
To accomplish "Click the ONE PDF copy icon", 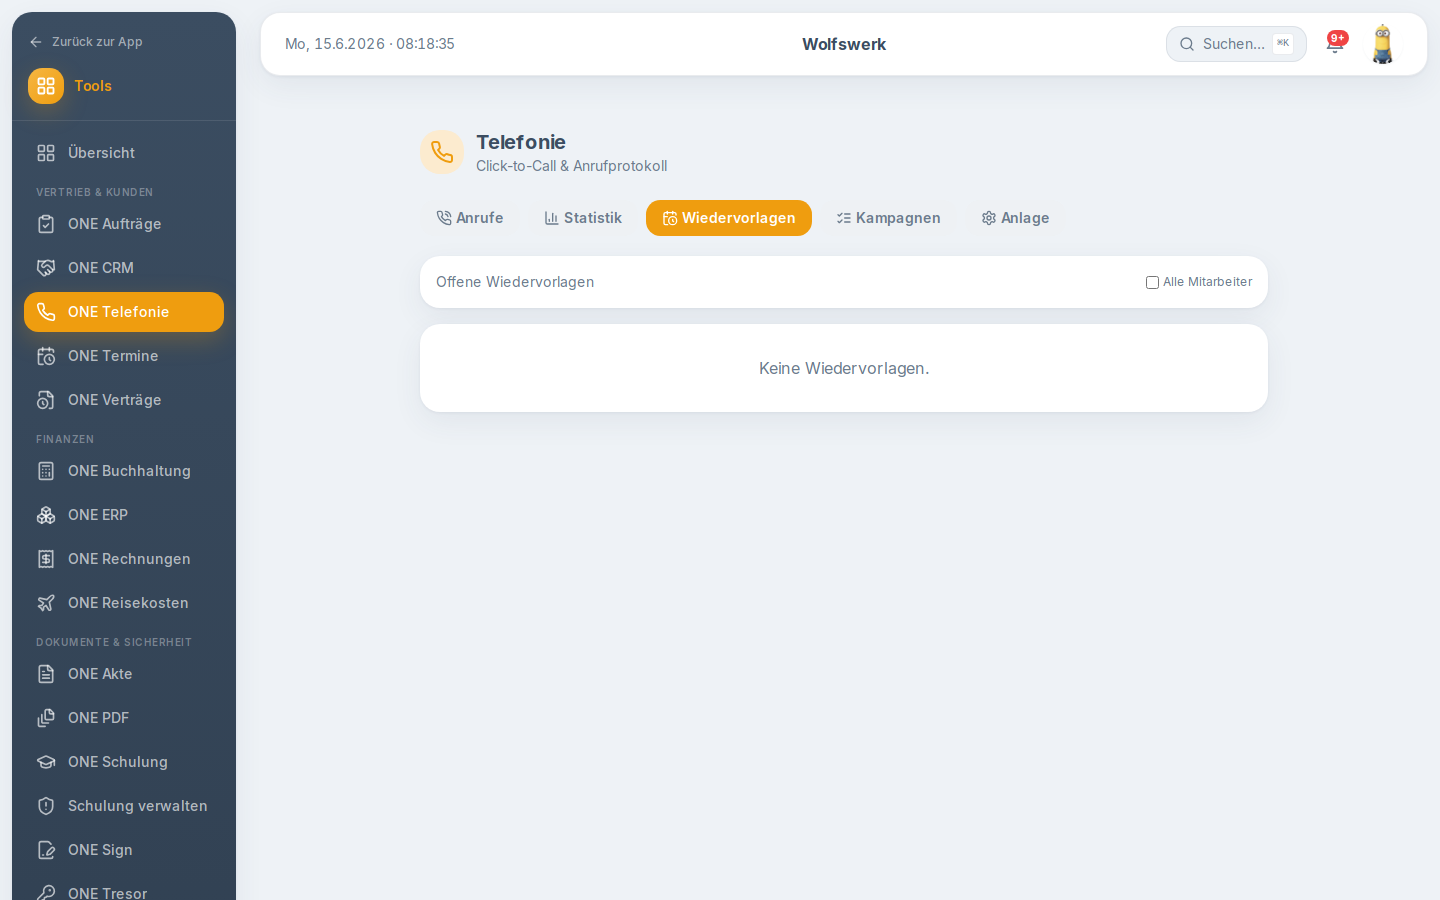I will click(x=46, y=718).
